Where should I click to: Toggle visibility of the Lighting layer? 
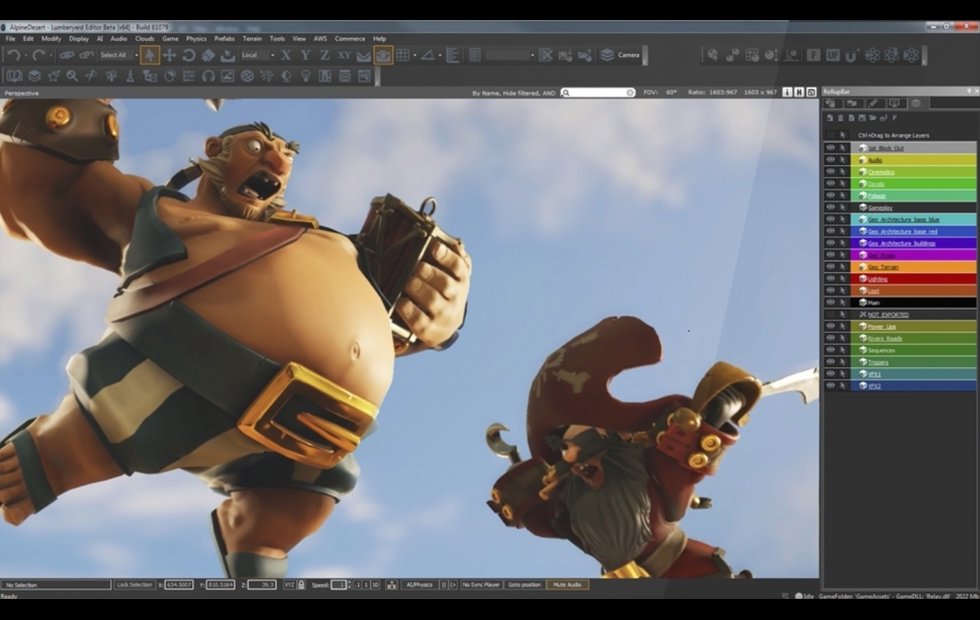(x=830, y=279)
